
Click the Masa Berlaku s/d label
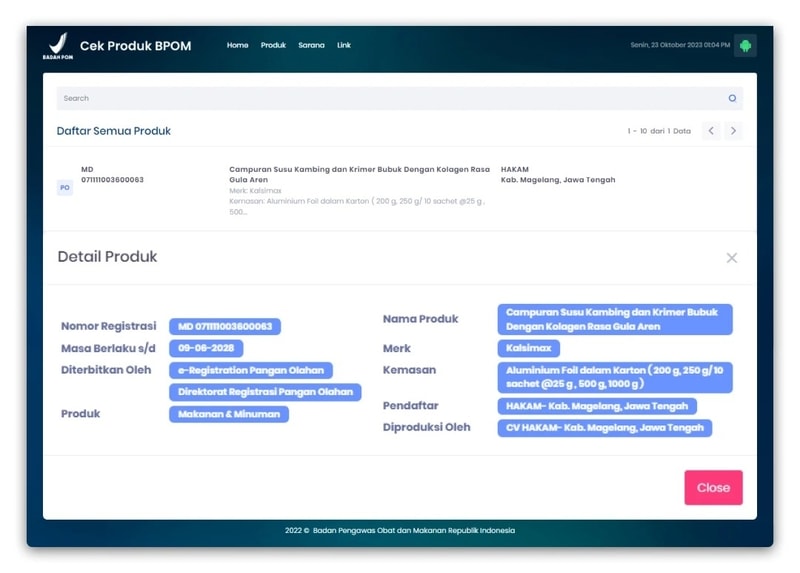pyautogui.click(x=108, y=348)
